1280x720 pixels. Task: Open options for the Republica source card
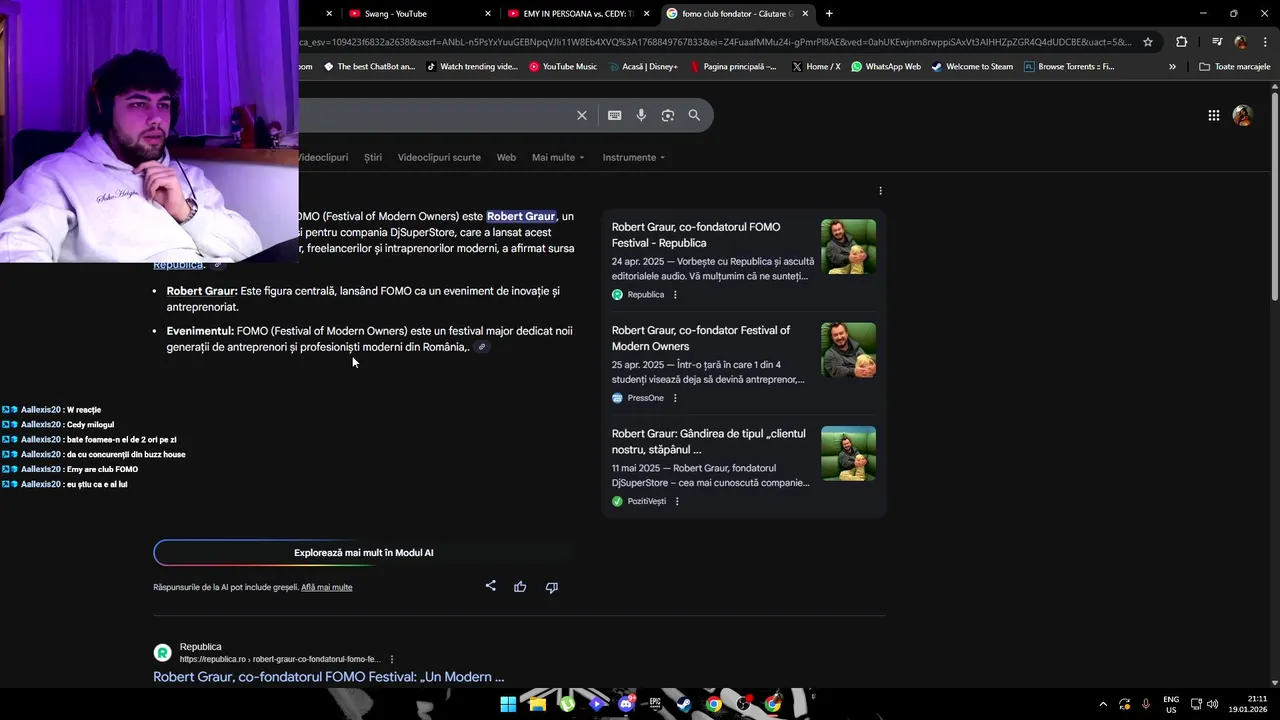coord(675,295)
